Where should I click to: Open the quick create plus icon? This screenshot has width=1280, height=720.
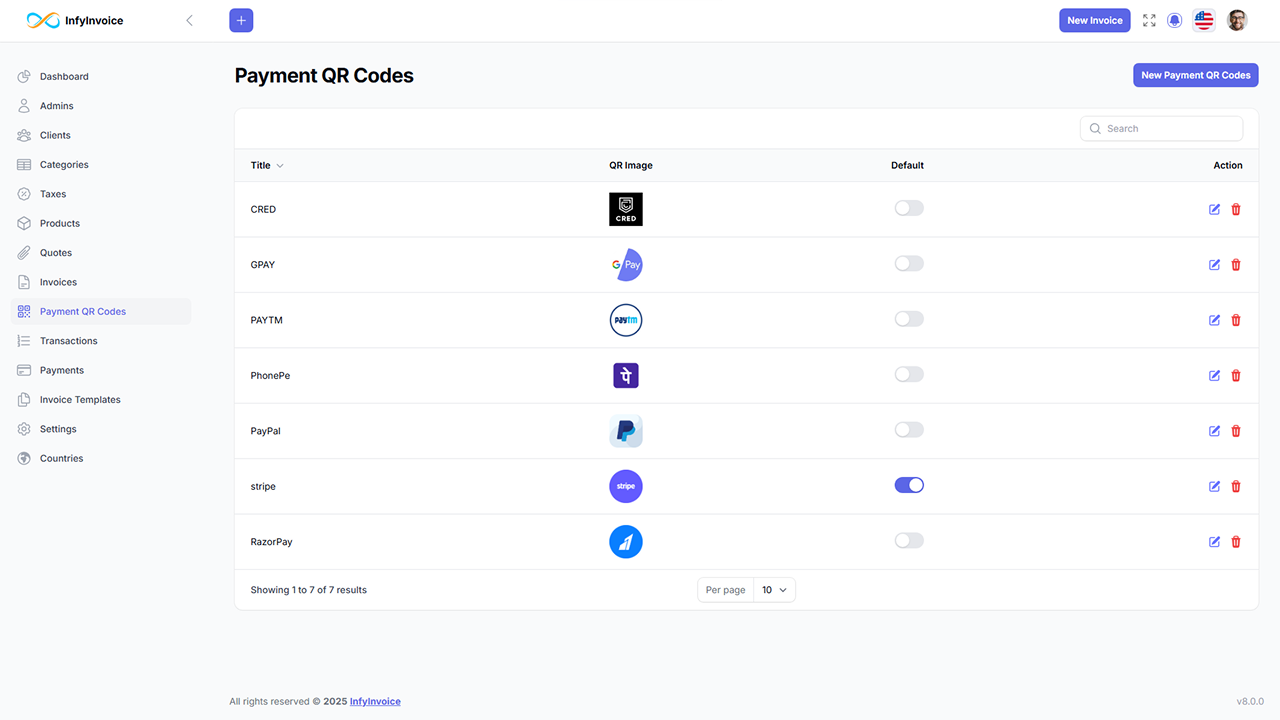(x=240, y=20)
